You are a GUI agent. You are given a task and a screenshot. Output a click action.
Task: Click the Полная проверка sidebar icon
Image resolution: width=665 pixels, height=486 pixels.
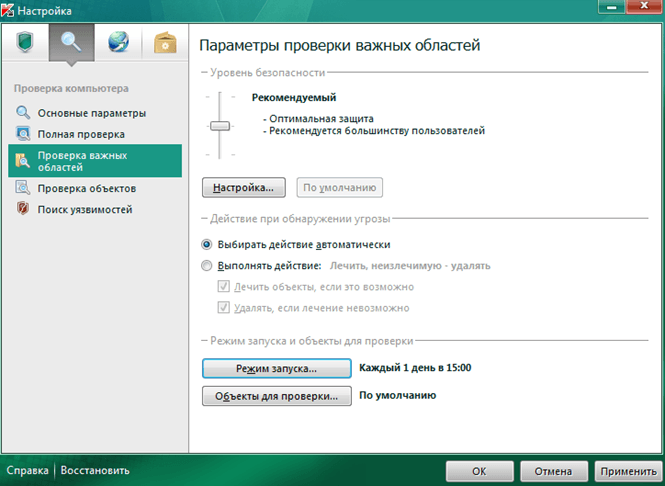click(x=23, y=134)
